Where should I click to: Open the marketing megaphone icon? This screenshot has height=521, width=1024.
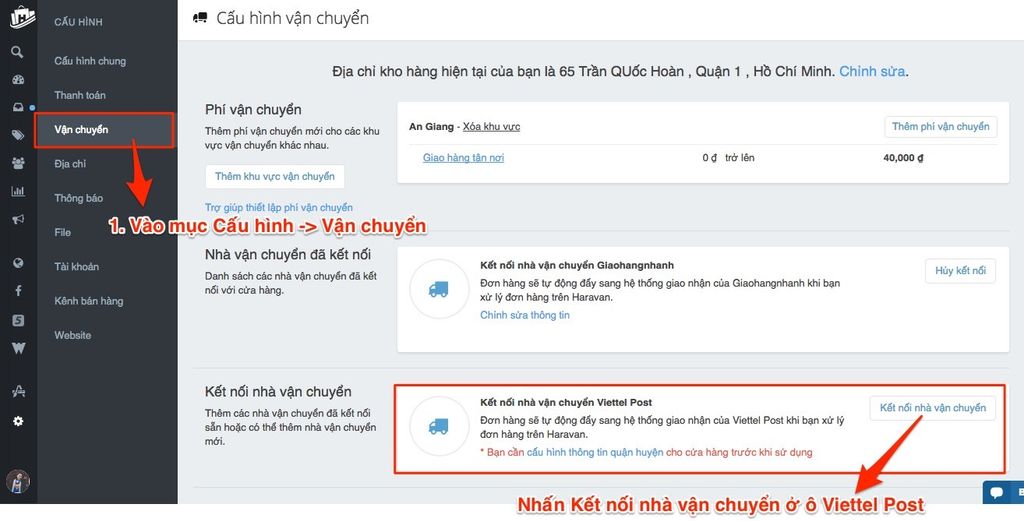point(18,219)
